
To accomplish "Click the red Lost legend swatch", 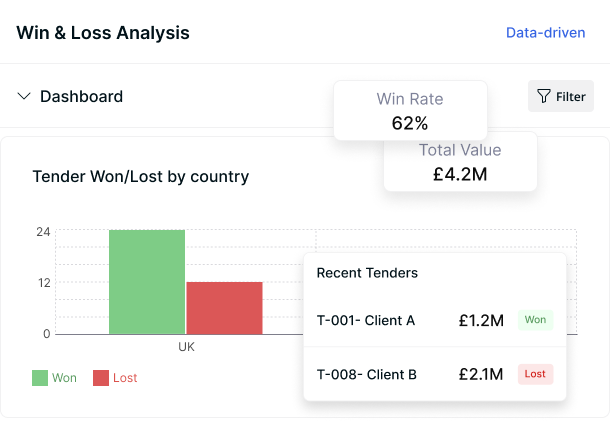I will click(x=101, y=378).
